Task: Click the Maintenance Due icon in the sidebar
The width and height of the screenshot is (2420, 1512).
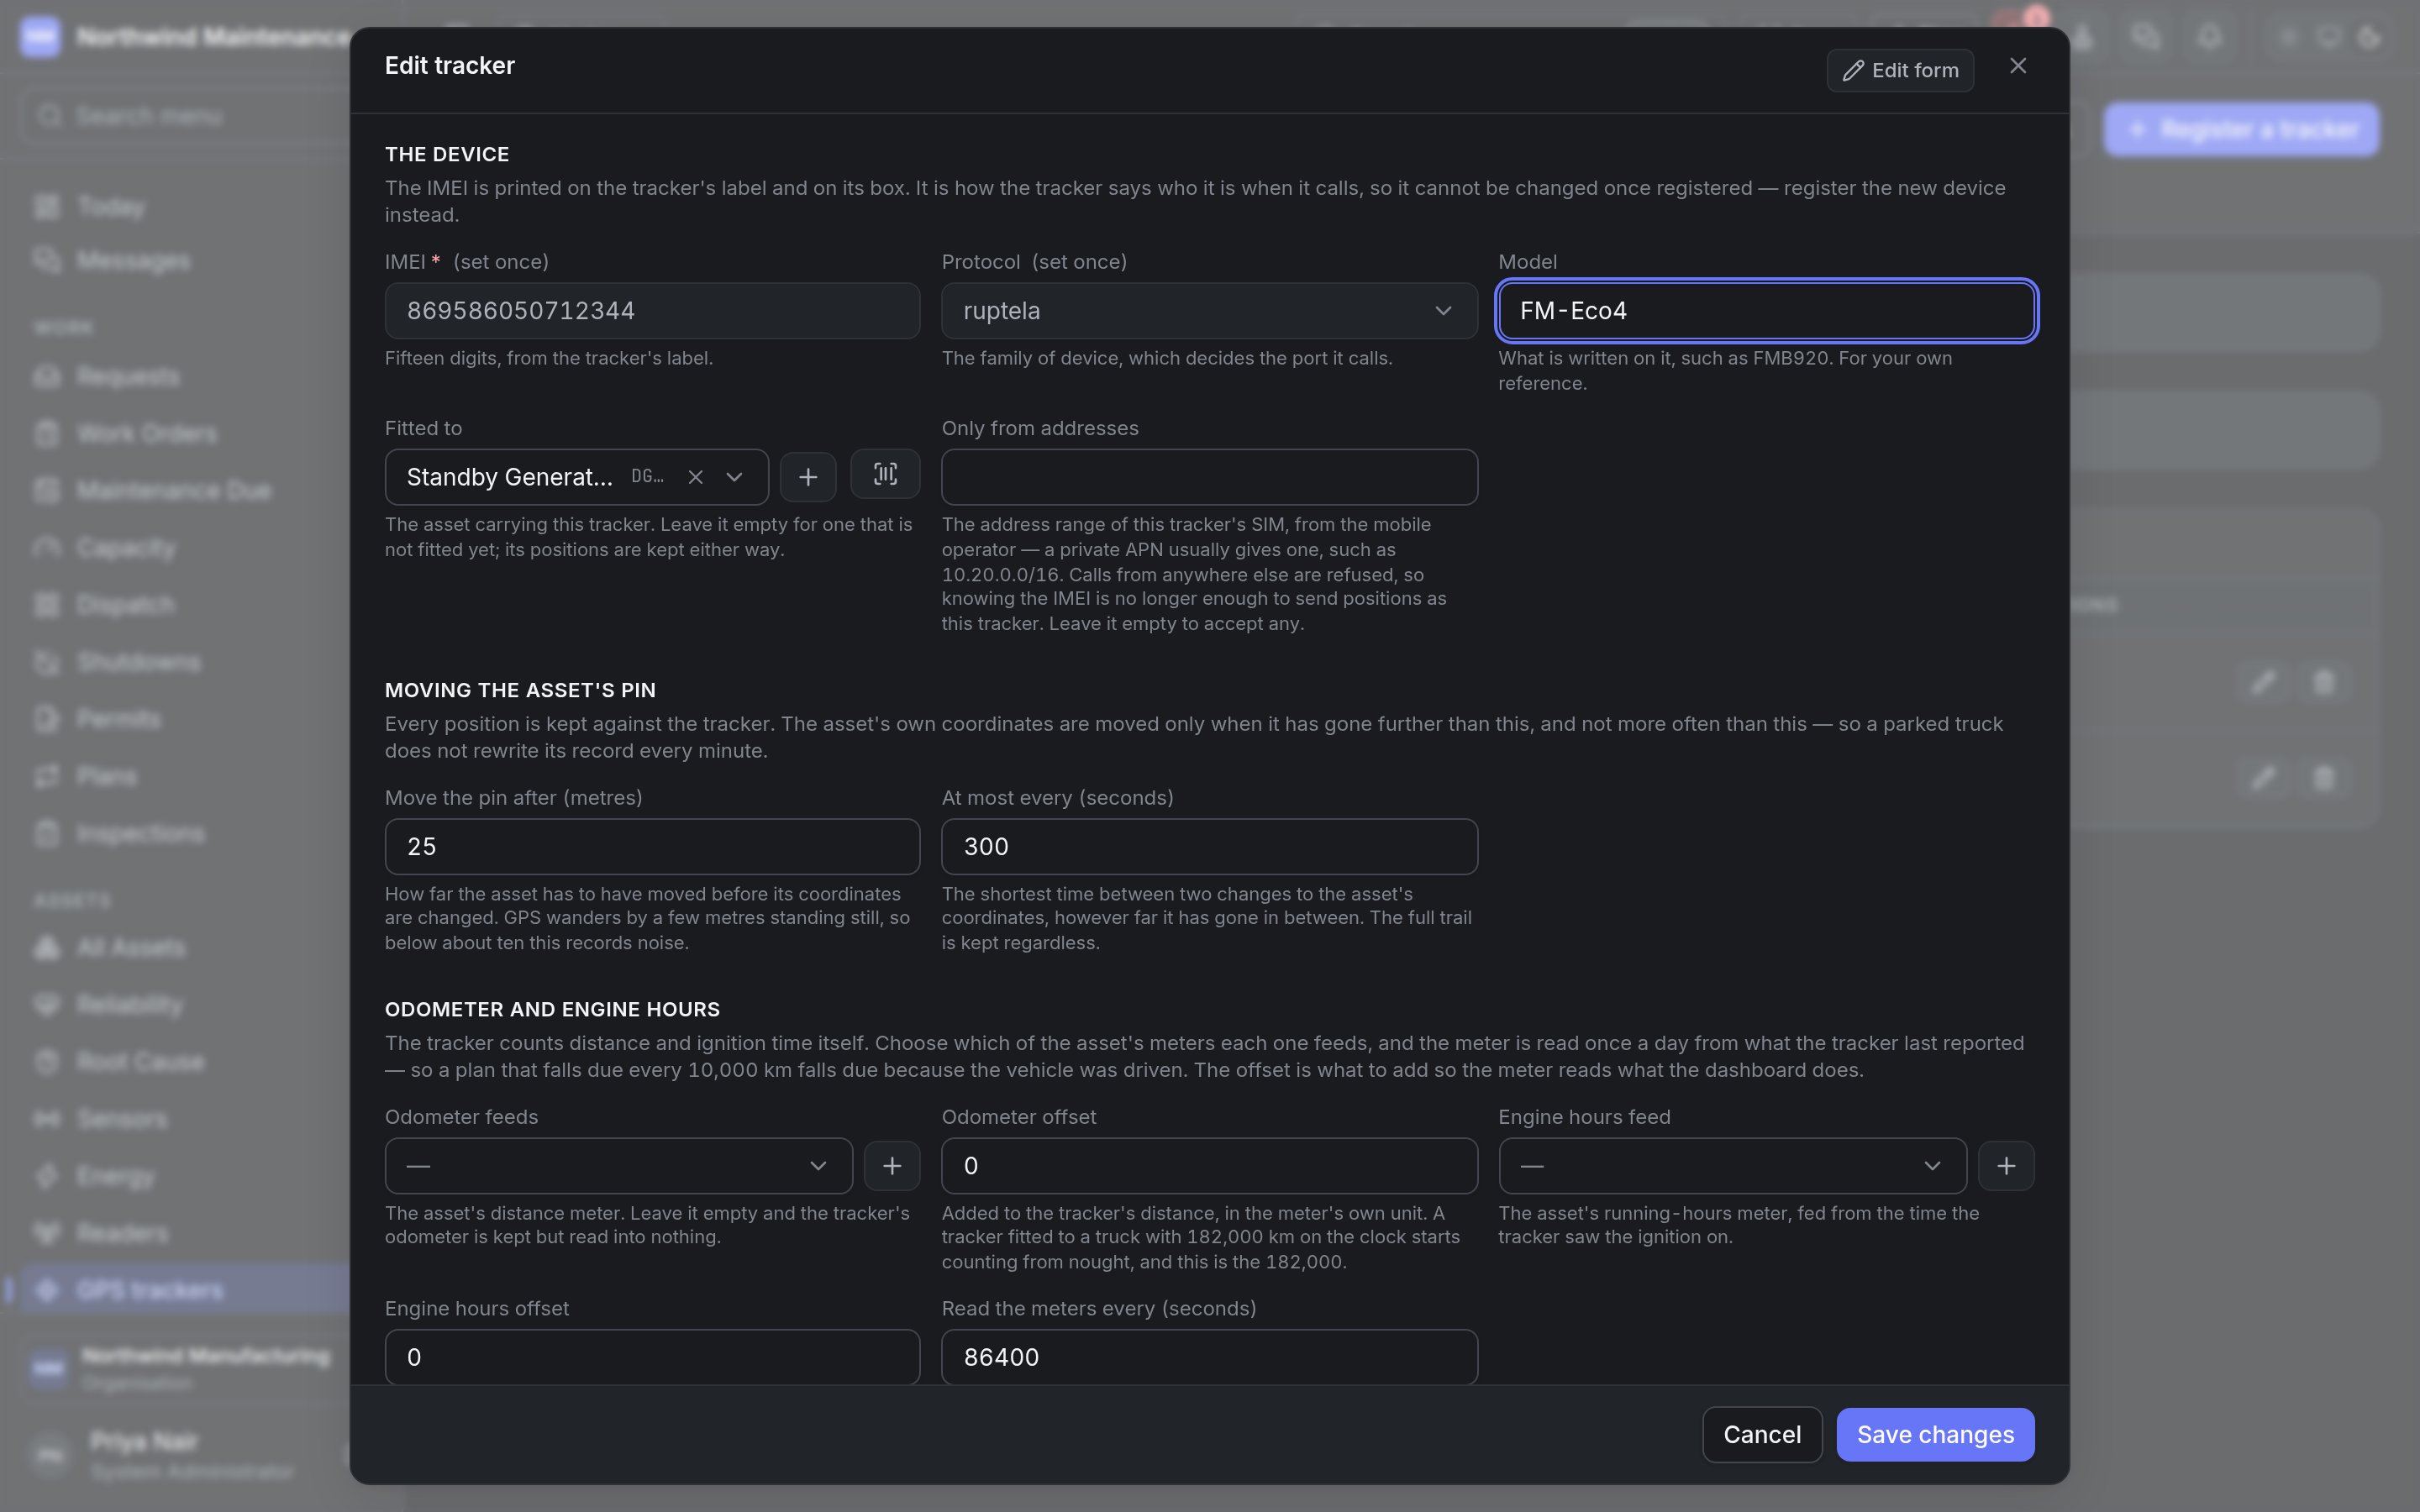Action: click(47, 491)
